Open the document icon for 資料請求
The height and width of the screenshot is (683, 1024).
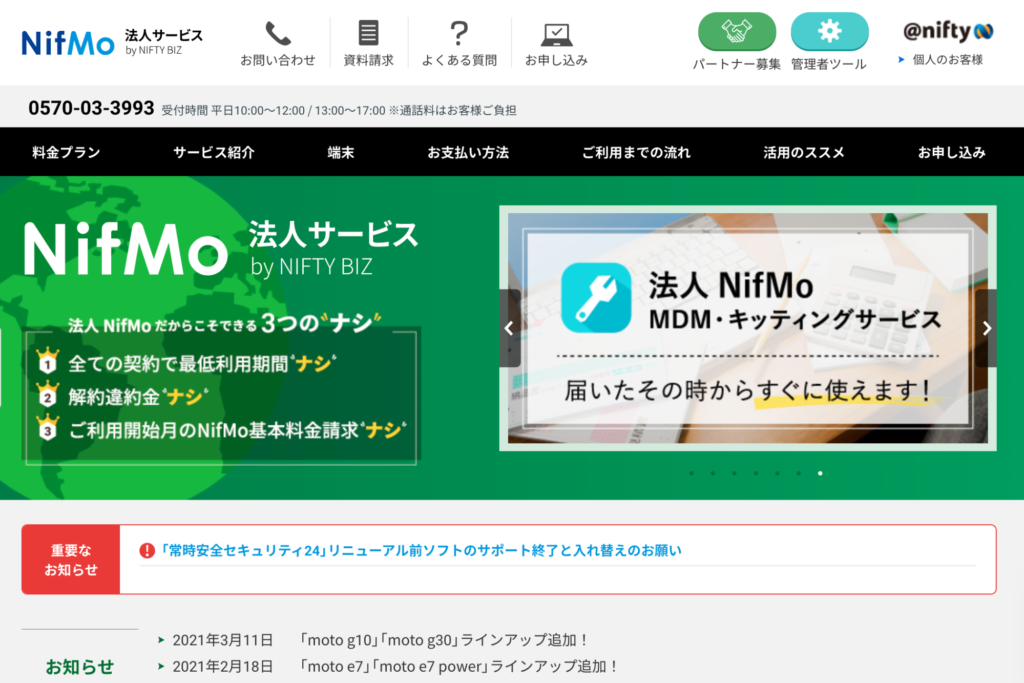point(368,33)
